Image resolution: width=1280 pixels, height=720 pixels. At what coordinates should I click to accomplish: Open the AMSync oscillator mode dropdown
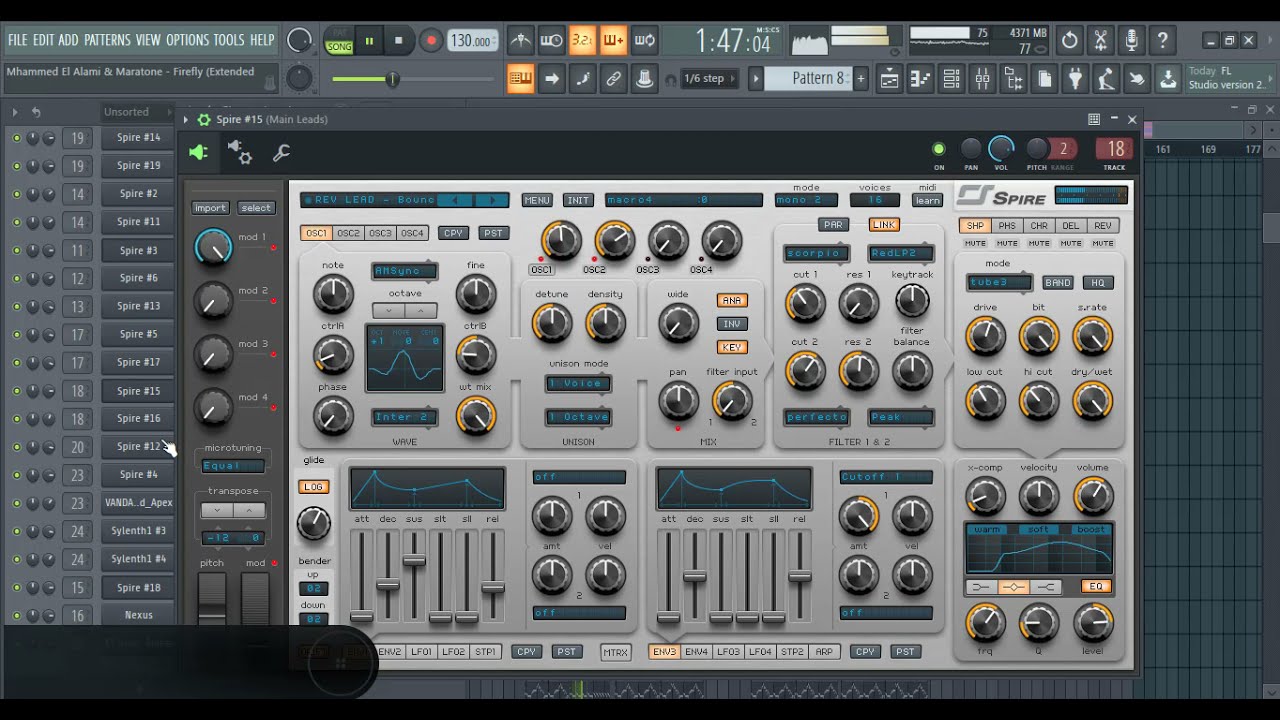pyautogui.click(x=405, y=271)
